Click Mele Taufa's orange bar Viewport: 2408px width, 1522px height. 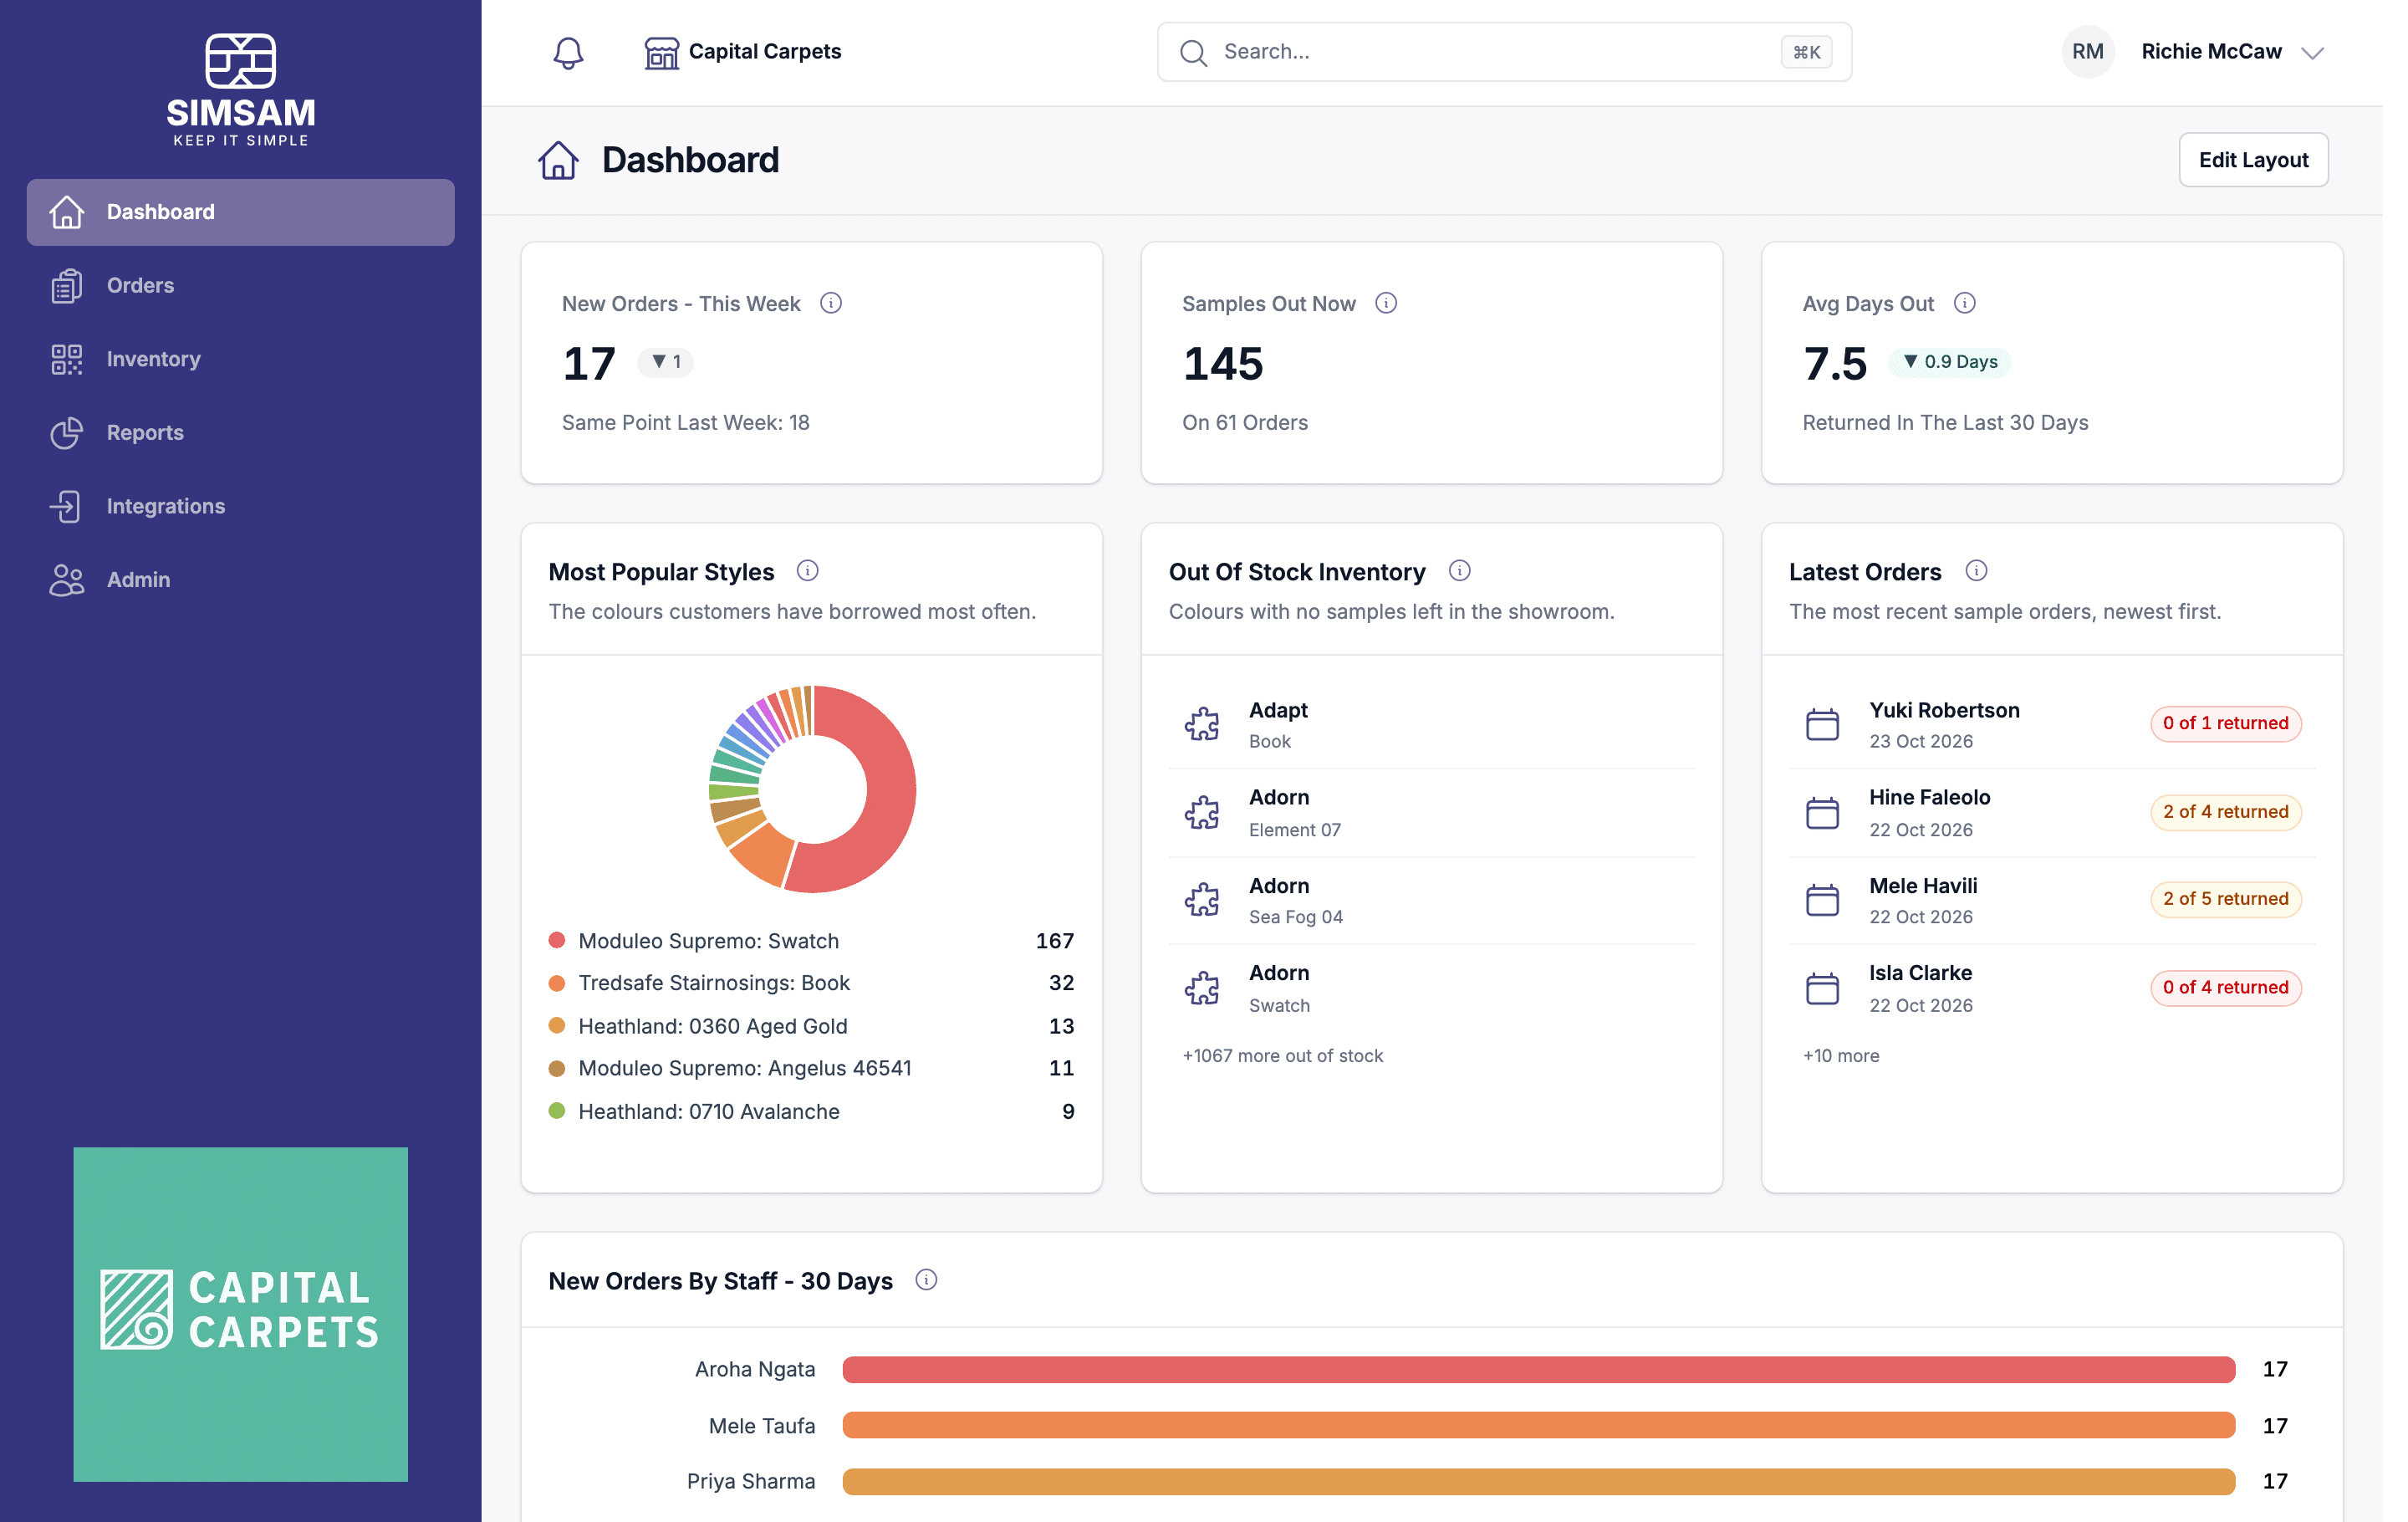click(x=1538, y=1425)
